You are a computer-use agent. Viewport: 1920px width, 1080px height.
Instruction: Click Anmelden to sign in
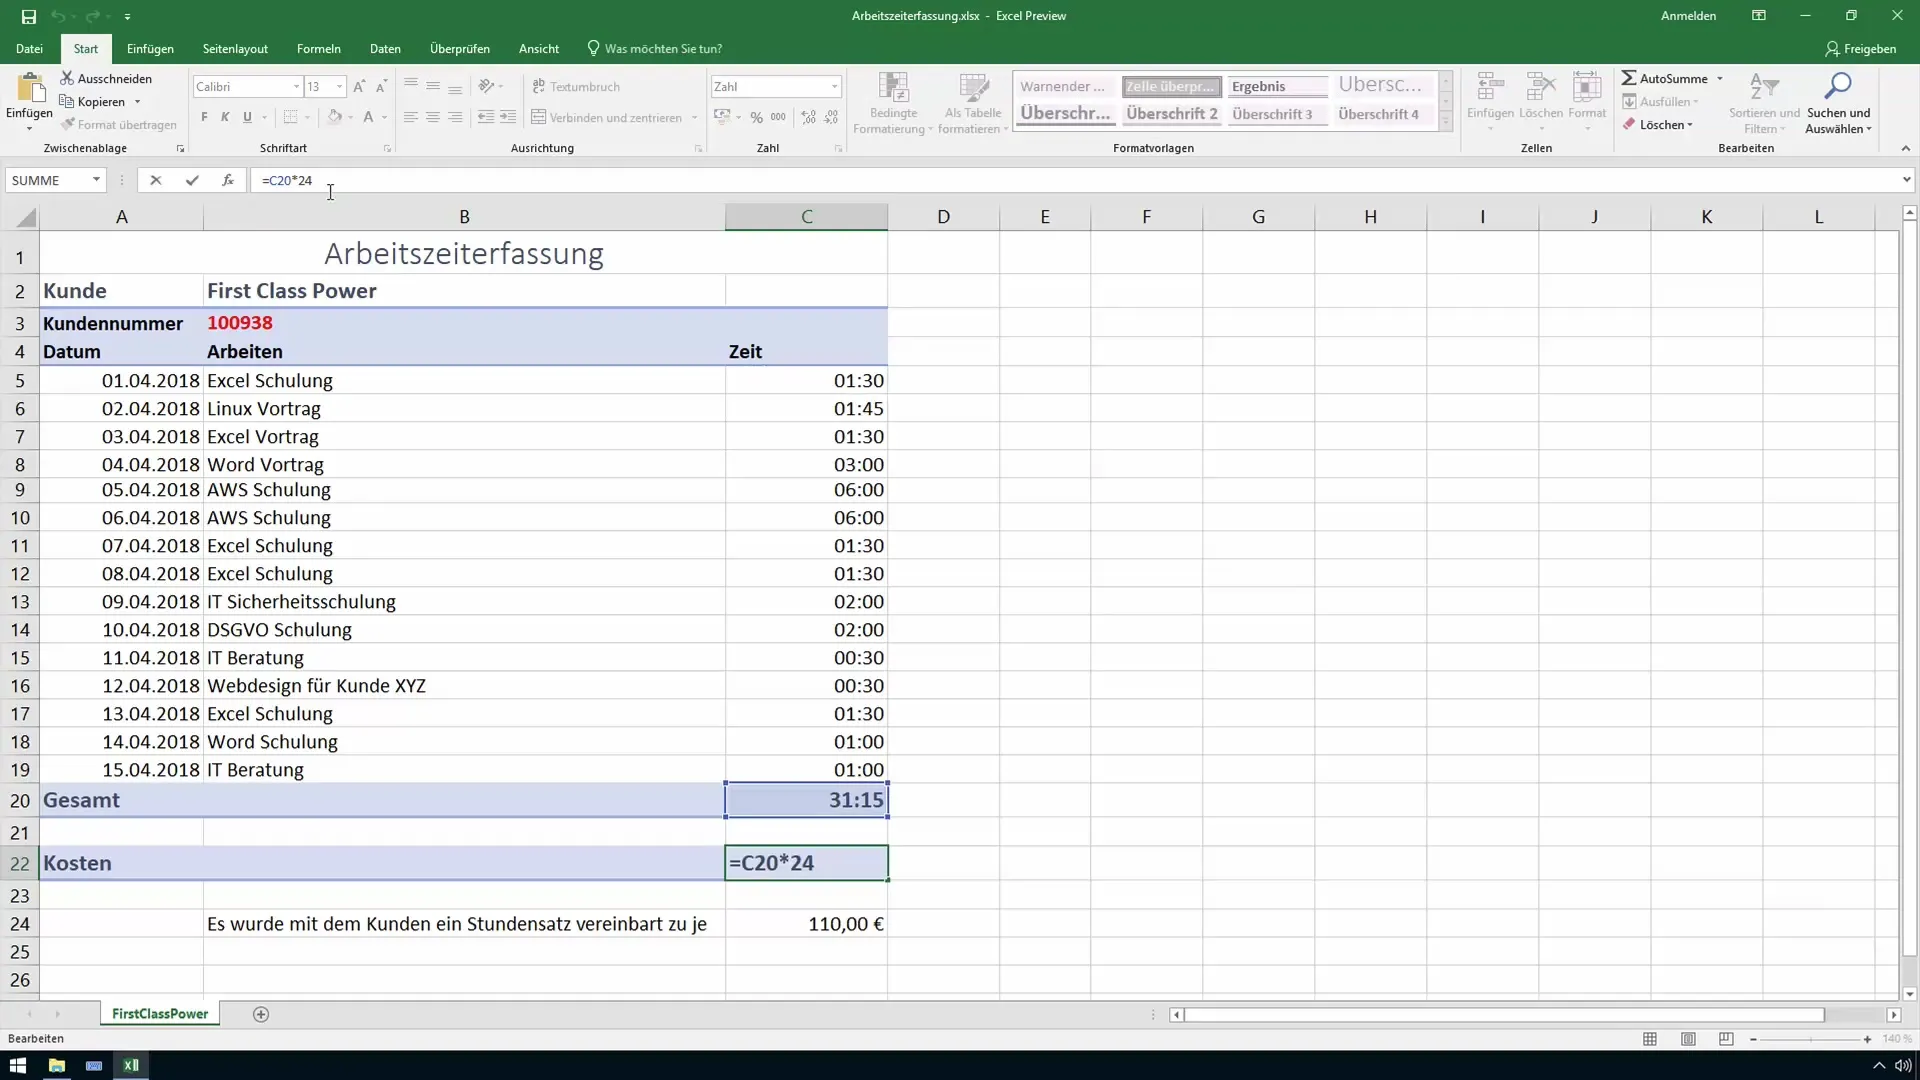[1688, 16]
